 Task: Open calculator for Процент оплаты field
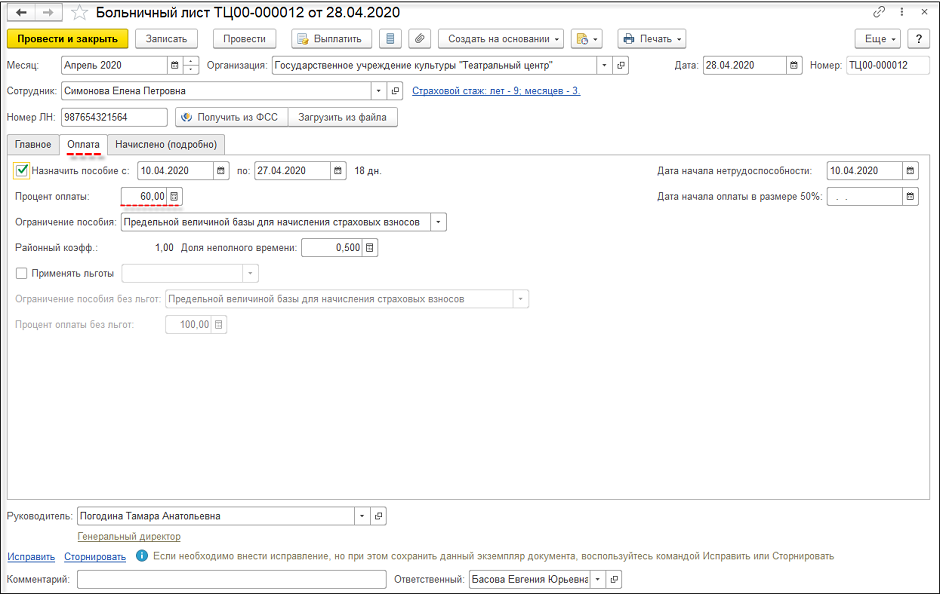point(174,197)
